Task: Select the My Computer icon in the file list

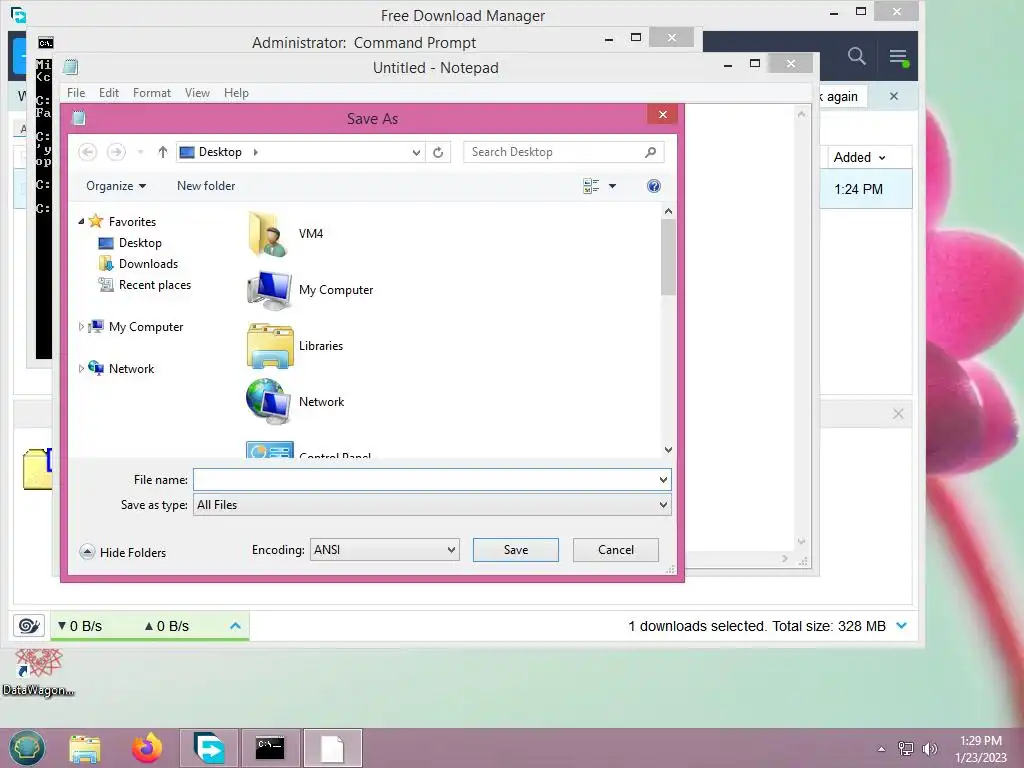Action: point(269,290)
